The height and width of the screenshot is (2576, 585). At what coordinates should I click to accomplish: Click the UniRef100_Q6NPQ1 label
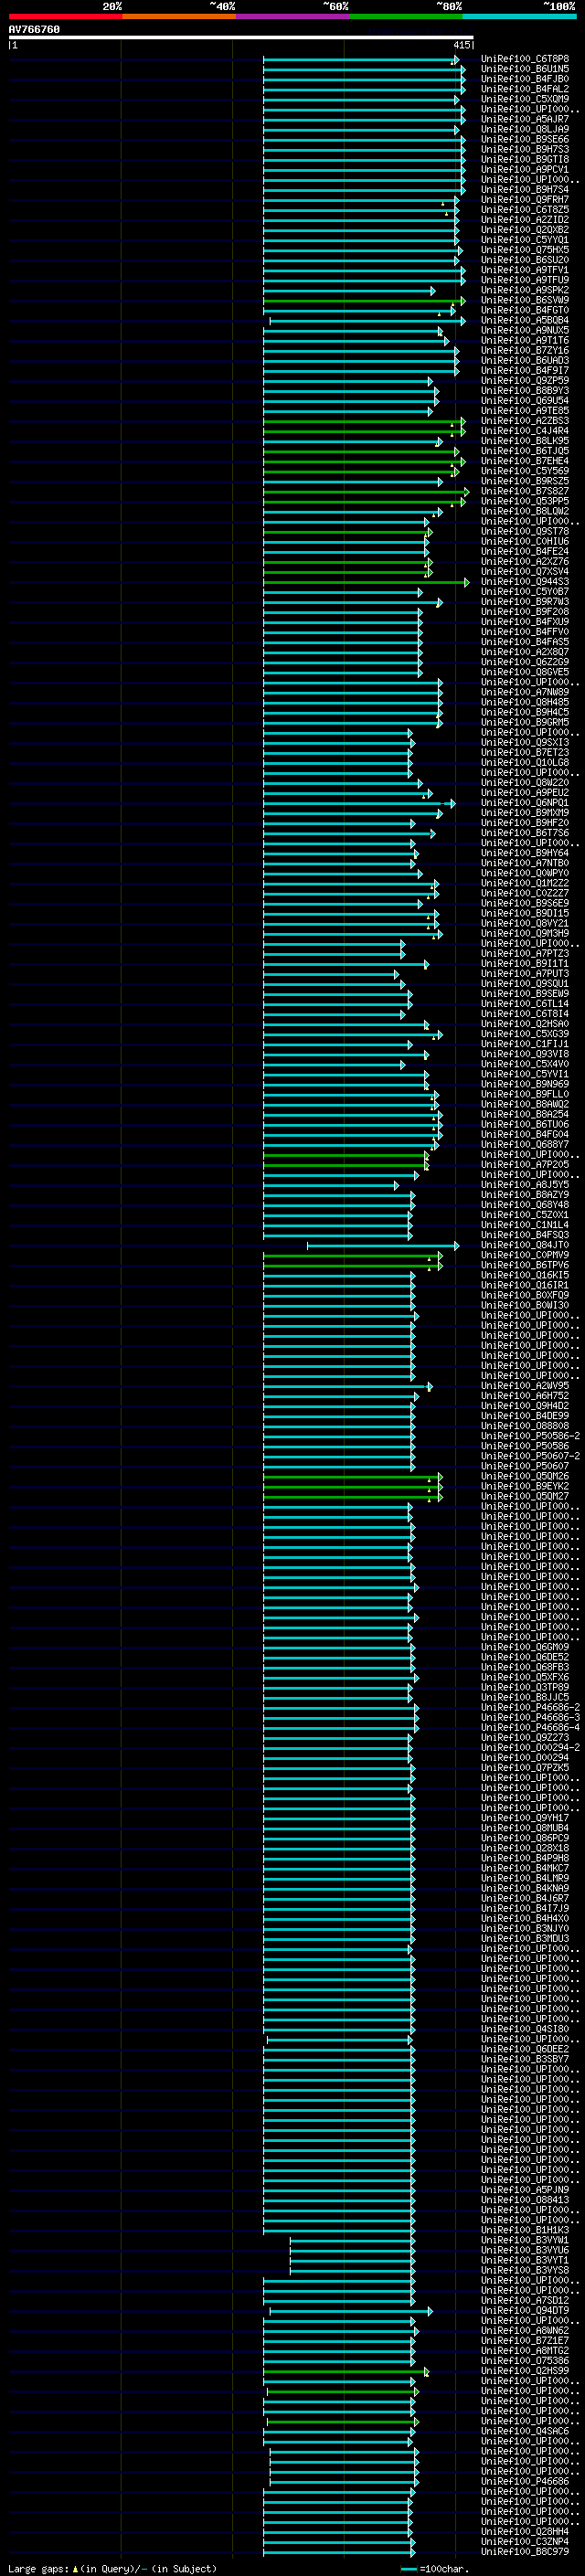point(525,803)
